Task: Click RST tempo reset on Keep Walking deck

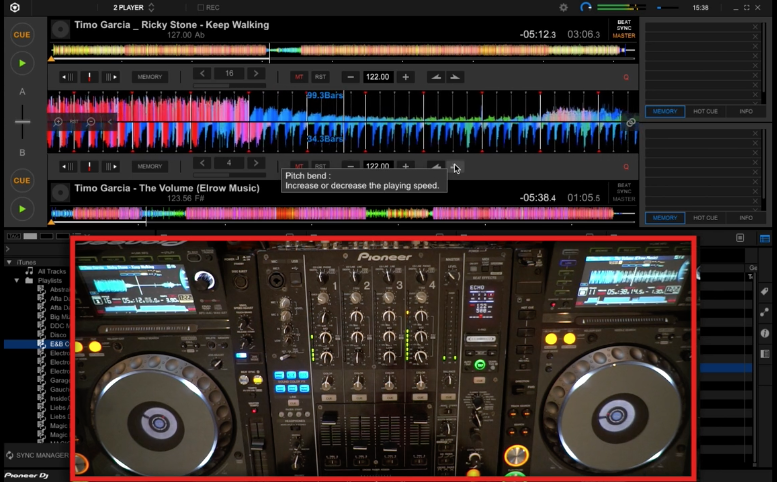Action: (320, 77)
